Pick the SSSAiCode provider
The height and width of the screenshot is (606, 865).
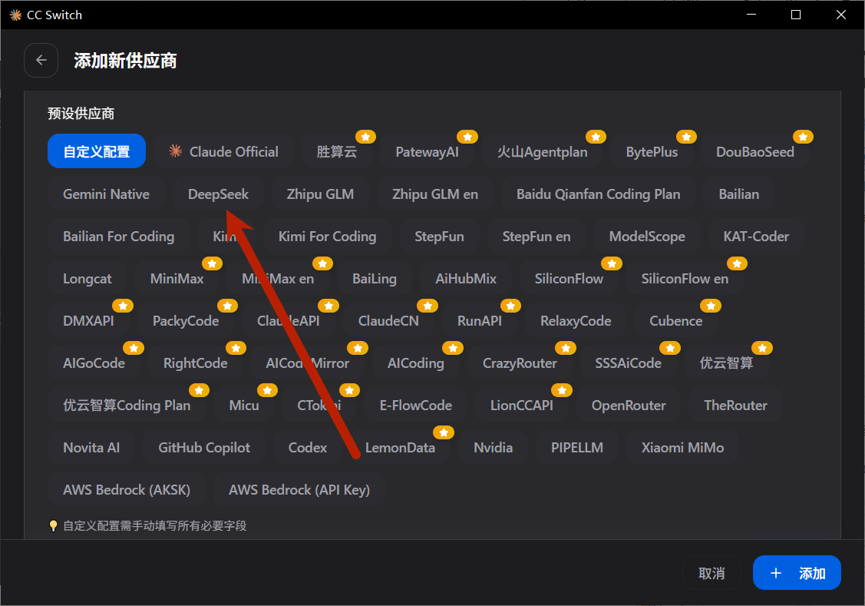pyautogui.click(x=628, y=363)
